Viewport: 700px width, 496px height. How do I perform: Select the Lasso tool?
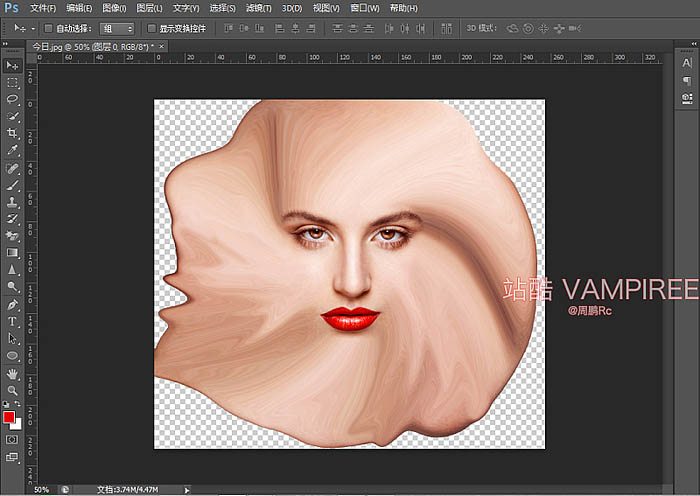coord(13,99)
